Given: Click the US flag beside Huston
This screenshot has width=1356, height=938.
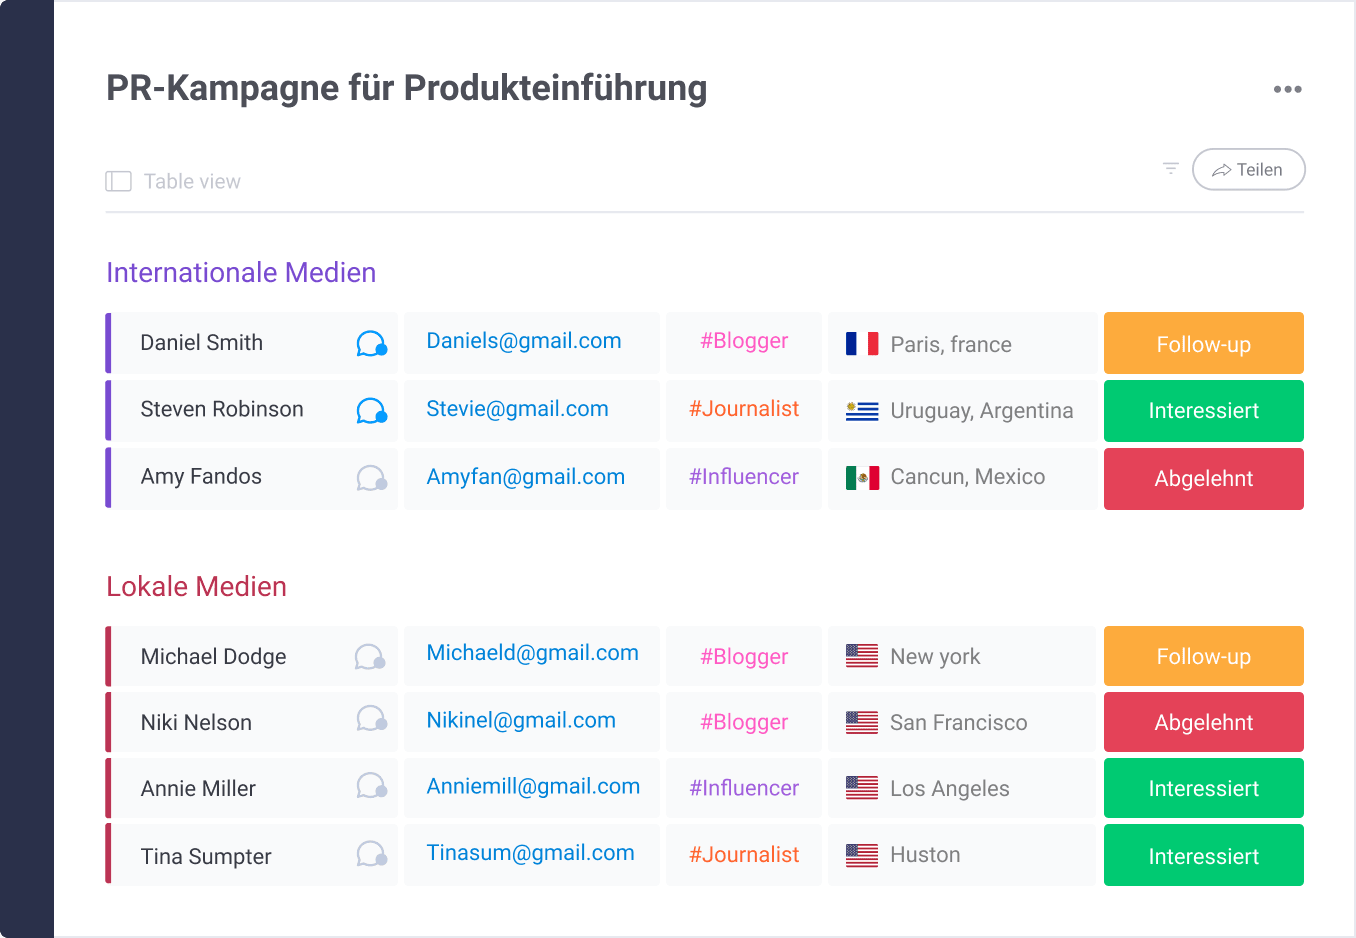Looking at the screenshot, I should [x=862, y=855].
